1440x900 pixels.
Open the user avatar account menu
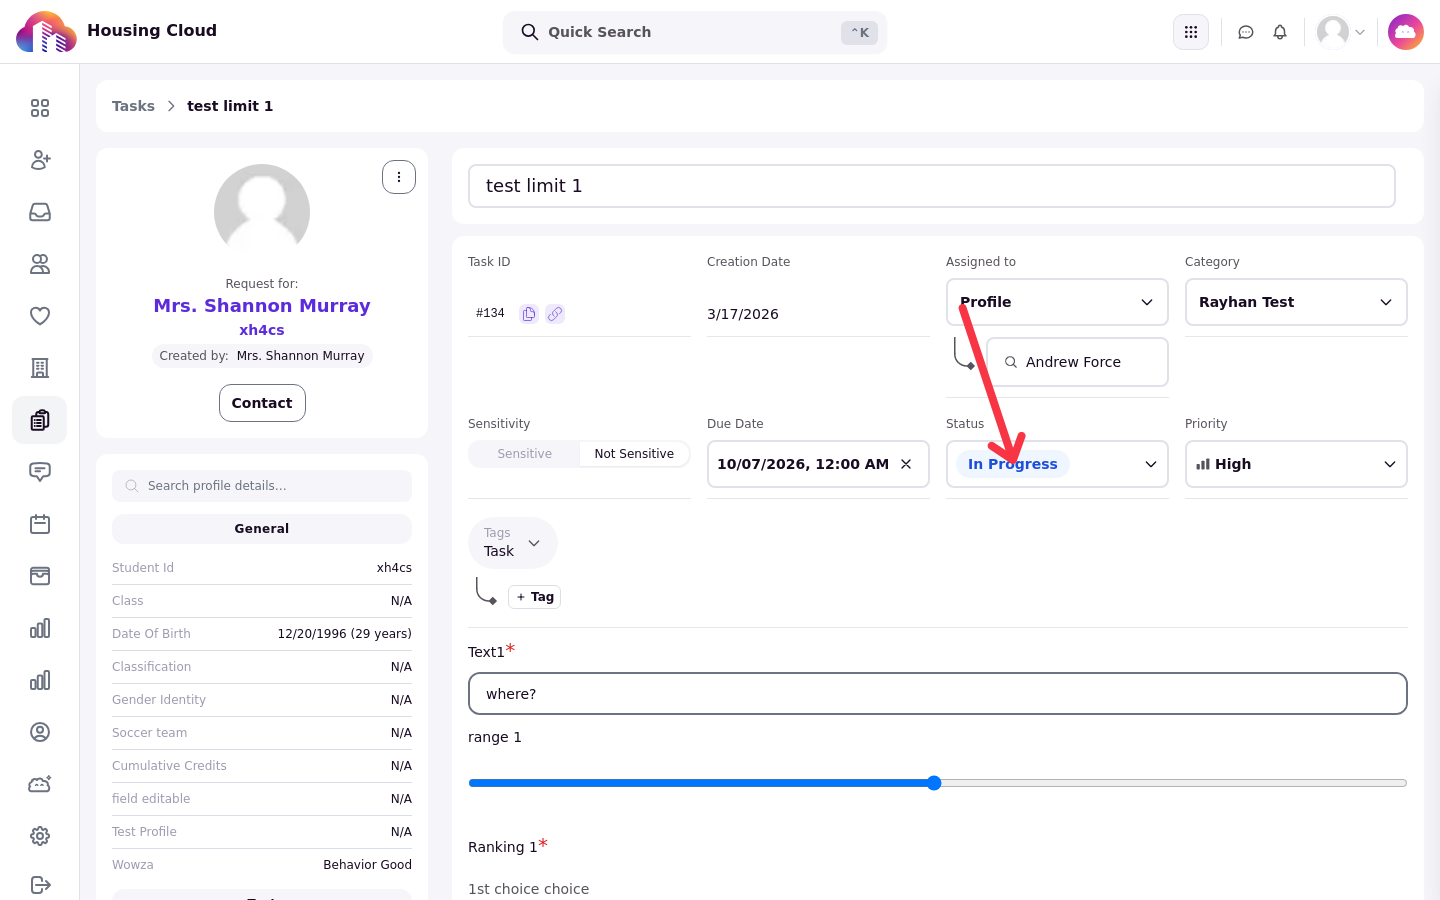tap(1341, 32)
